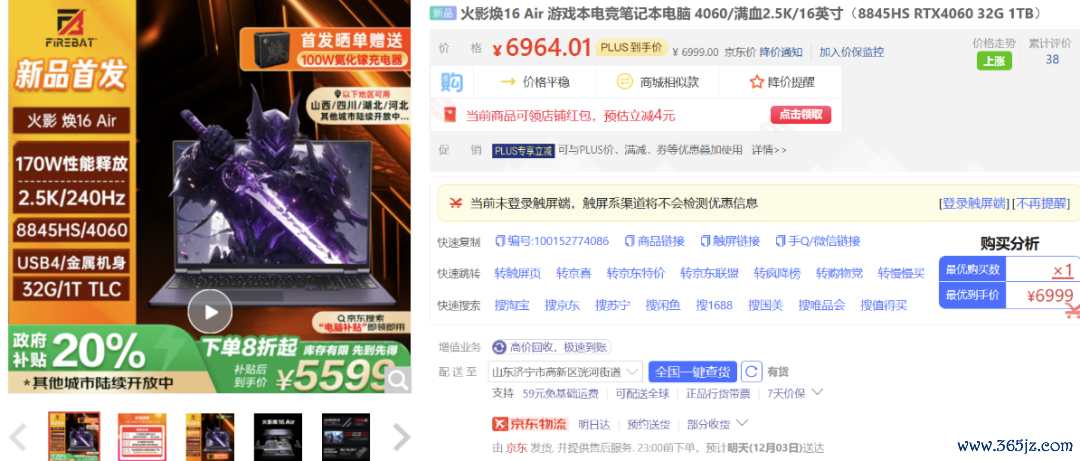Image resolution: width=1080 pixels, height=461 pixels.
Task: Click the 转京东特价 link
Action: (636, 274)
